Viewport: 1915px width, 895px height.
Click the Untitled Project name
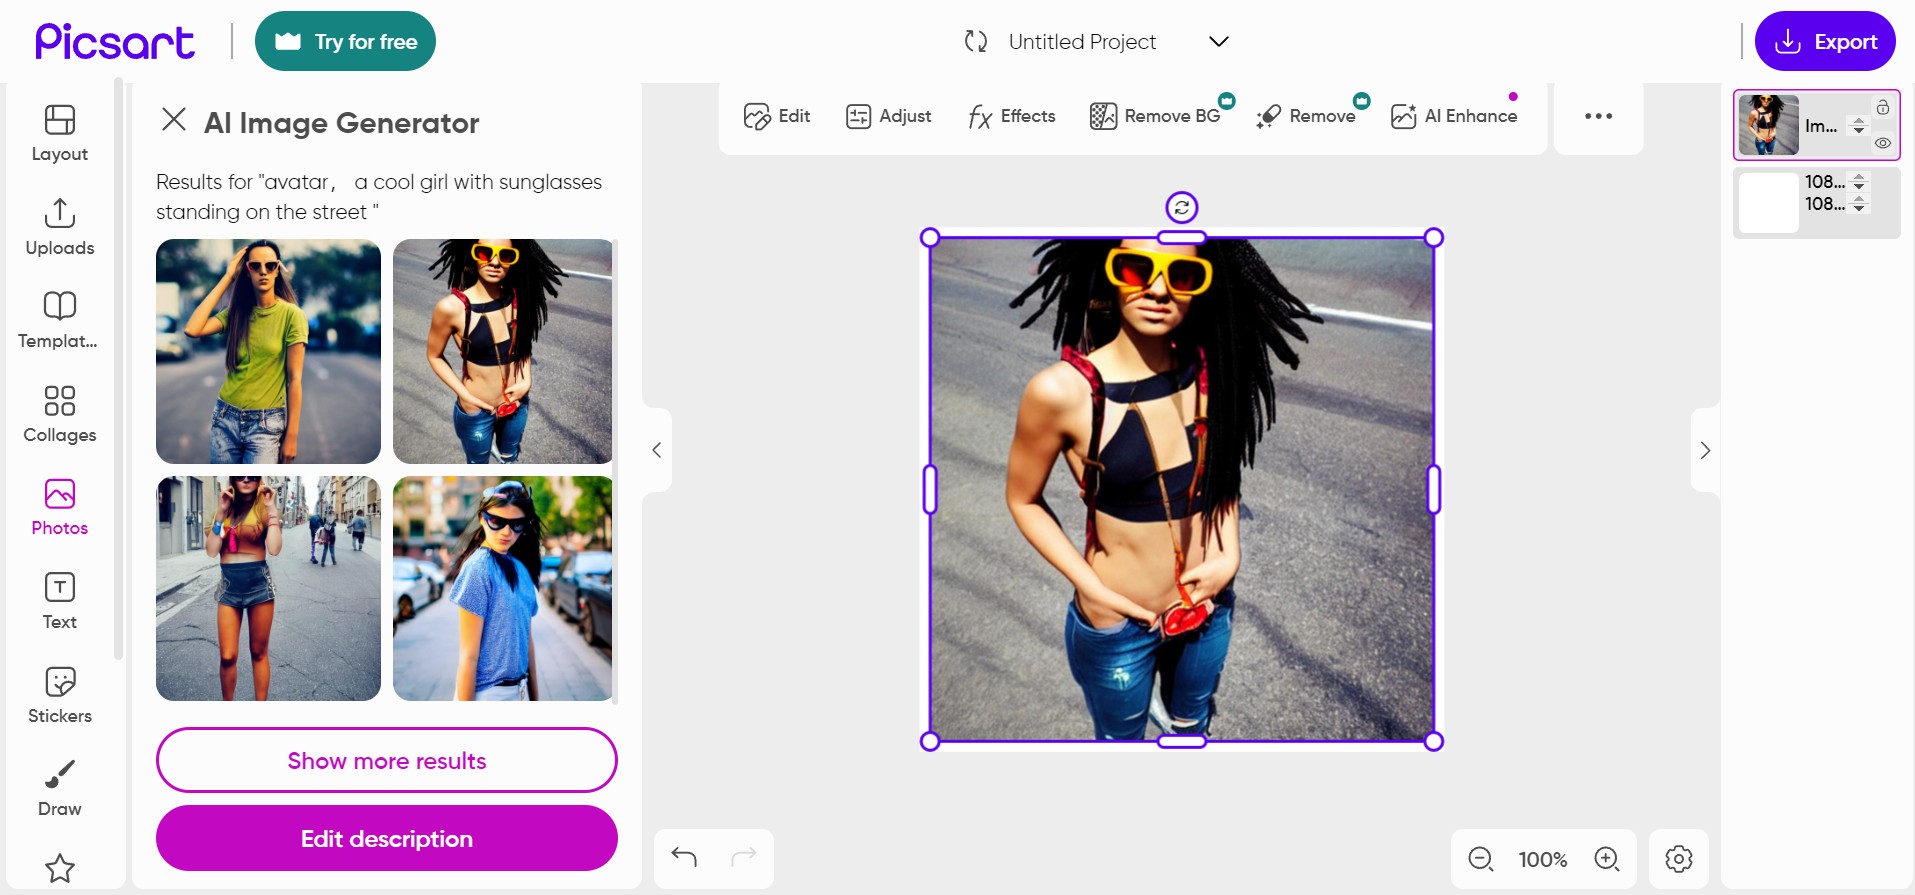point(1082,41)
